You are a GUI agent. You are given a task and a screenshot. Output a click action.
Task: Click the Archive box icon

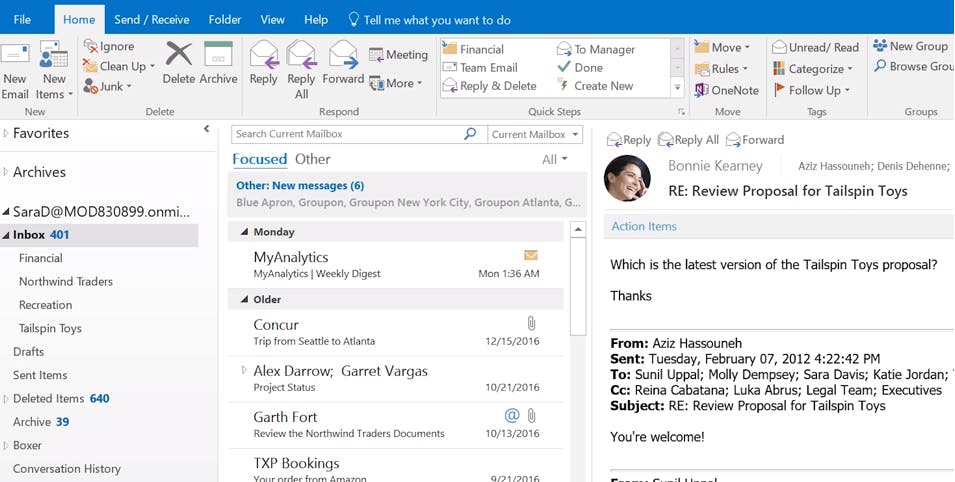pyautogui.click(x=218, y=54)
